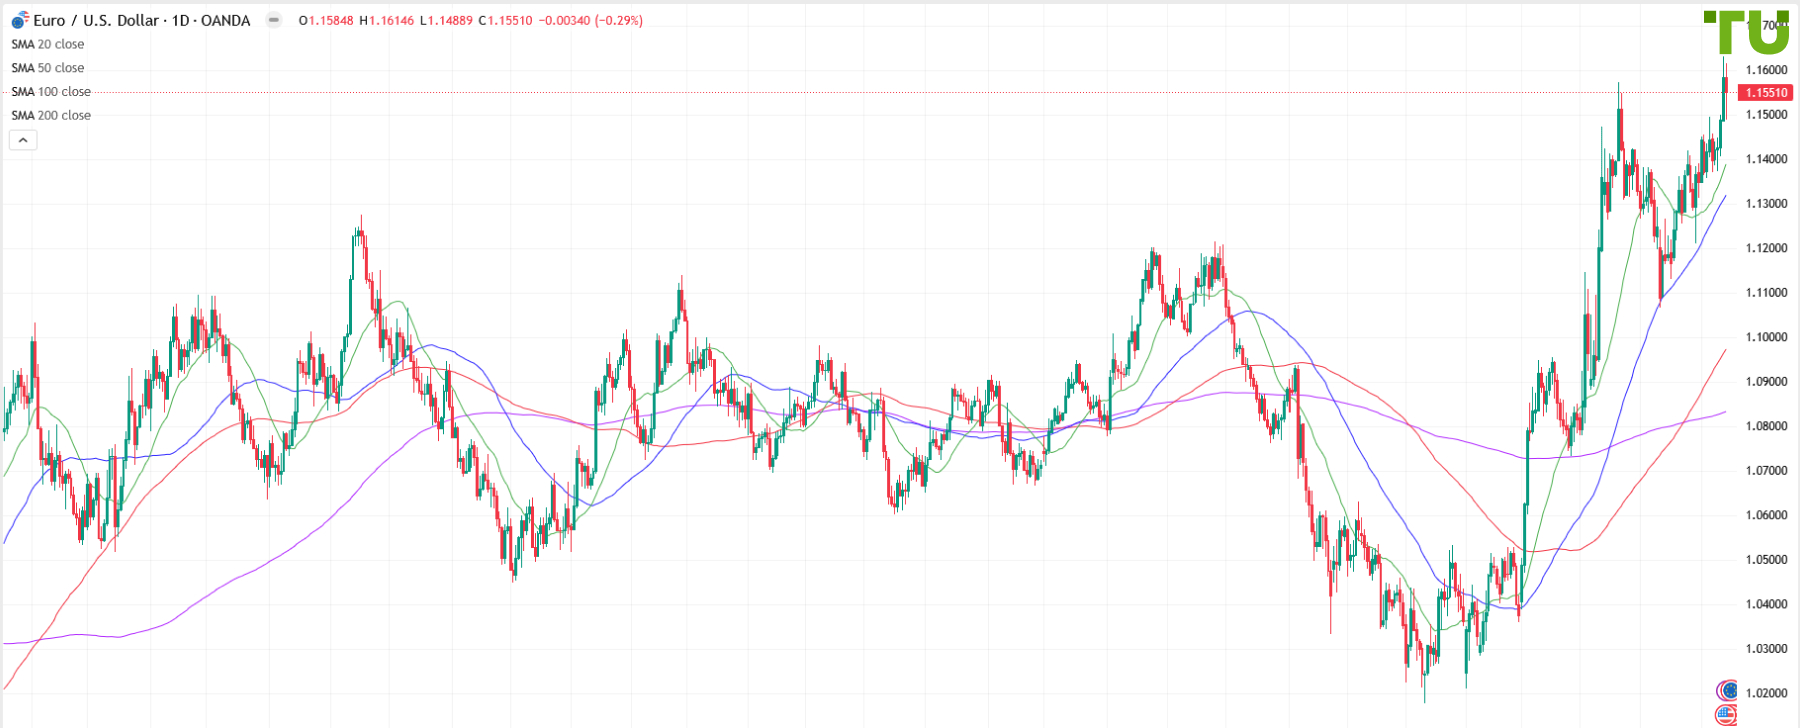This screenshot has height=728, width=1800.
Task: Click the 1.14000 price axis label
Action: 1766,159
